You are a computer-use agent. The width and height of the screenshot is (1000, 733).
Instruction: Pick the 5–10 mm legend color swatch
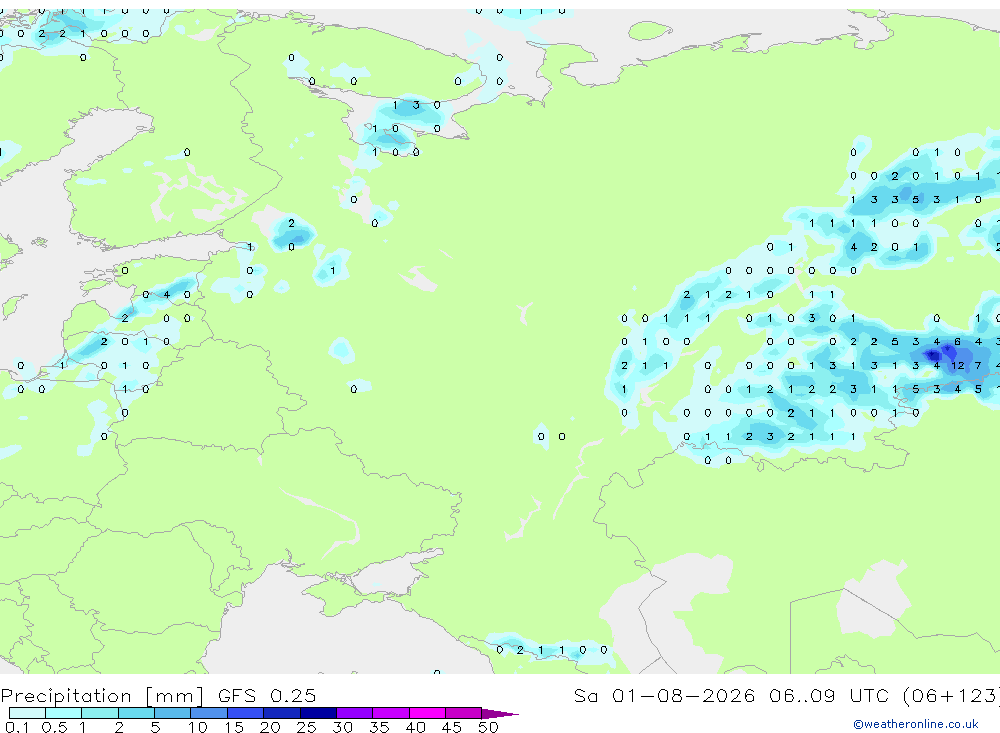[172, 713]
